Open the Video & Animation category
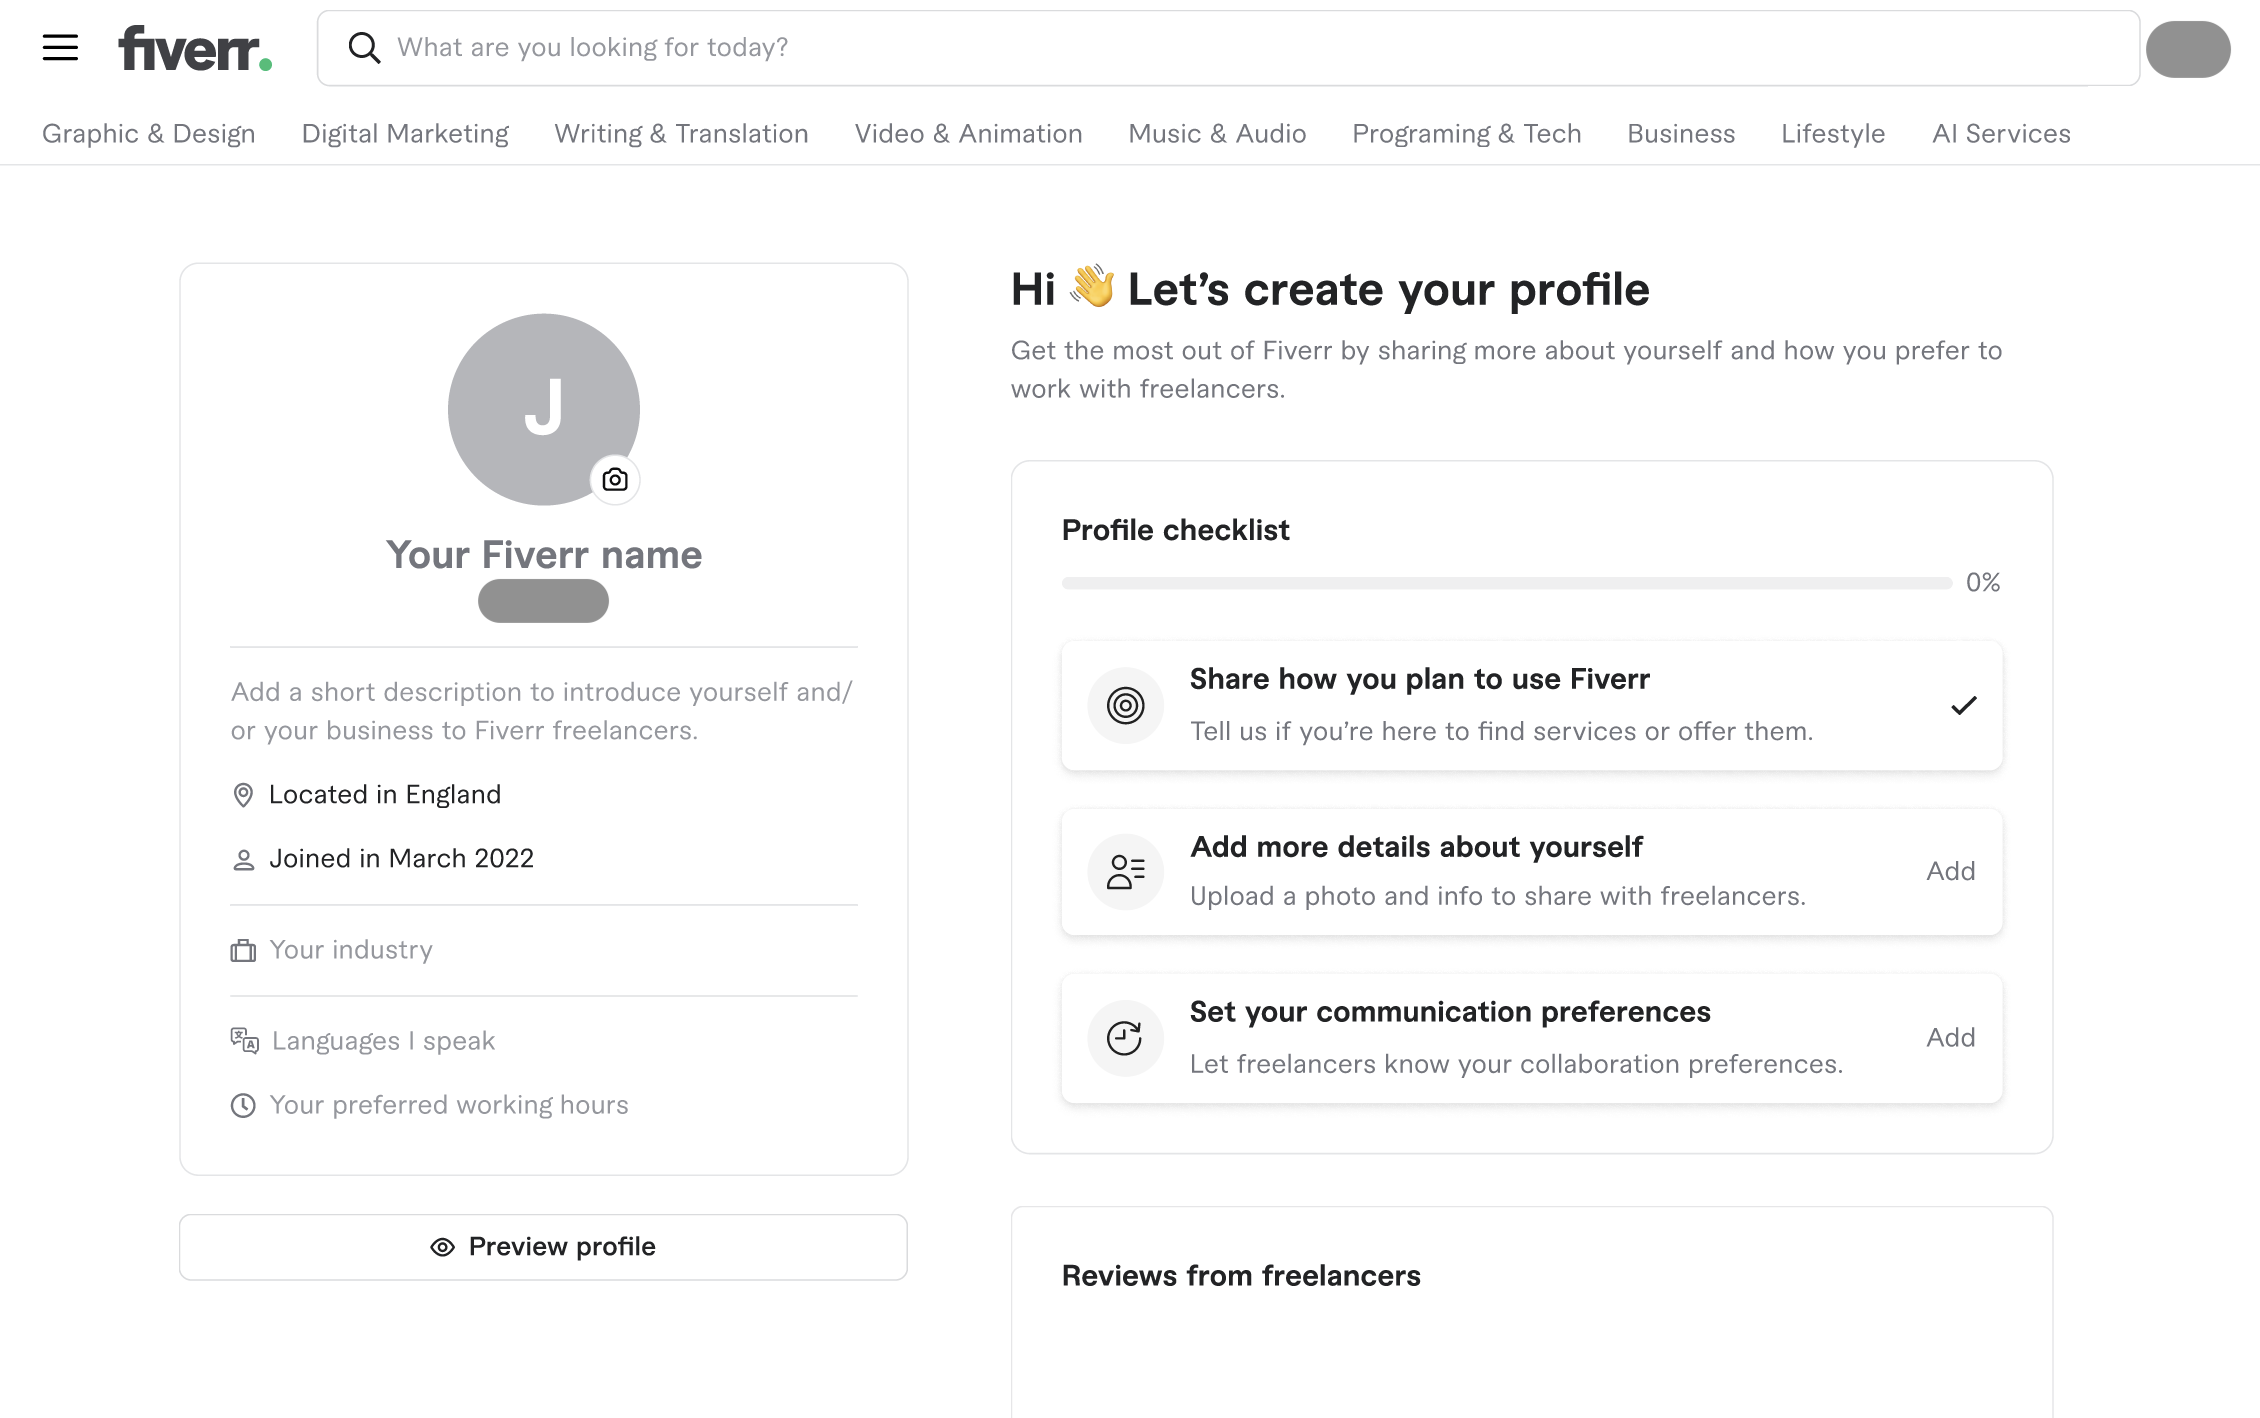This screenshot has width=2260, height=1418. tap(968, 134)
